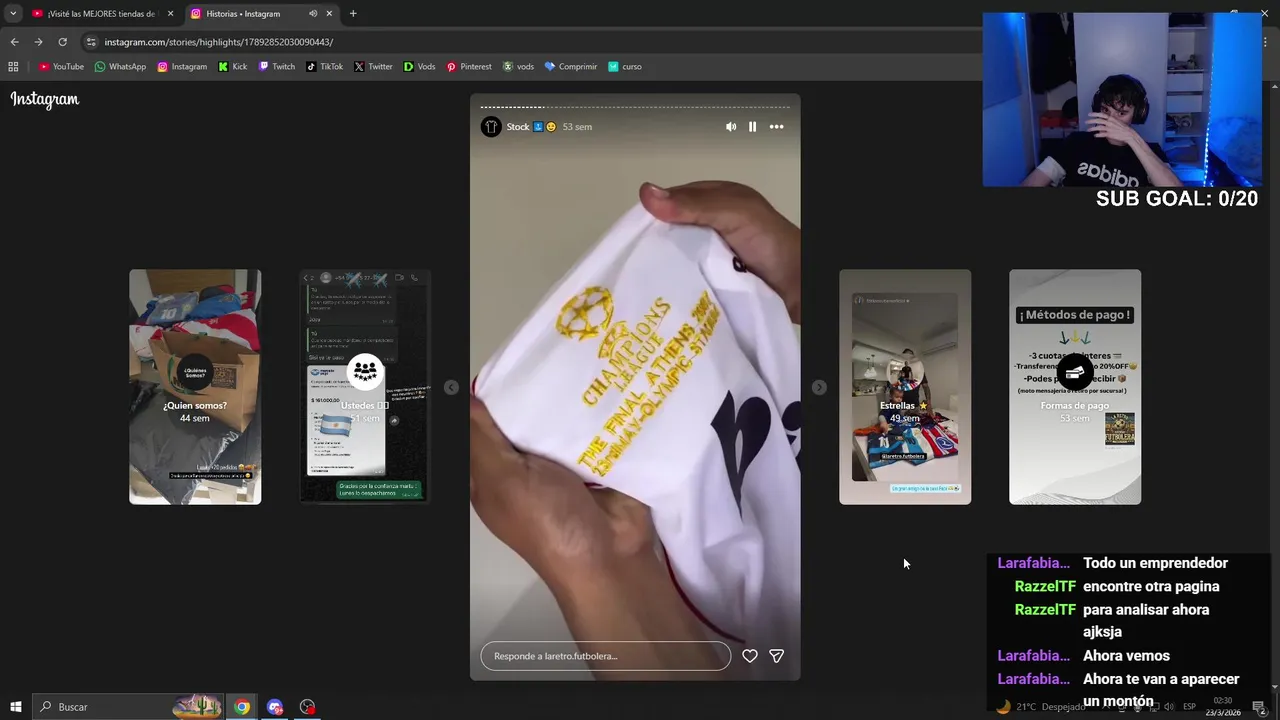Open the tab search dropdown arrow
Screen dimensions: 1280x720
(x=13, y=14)
